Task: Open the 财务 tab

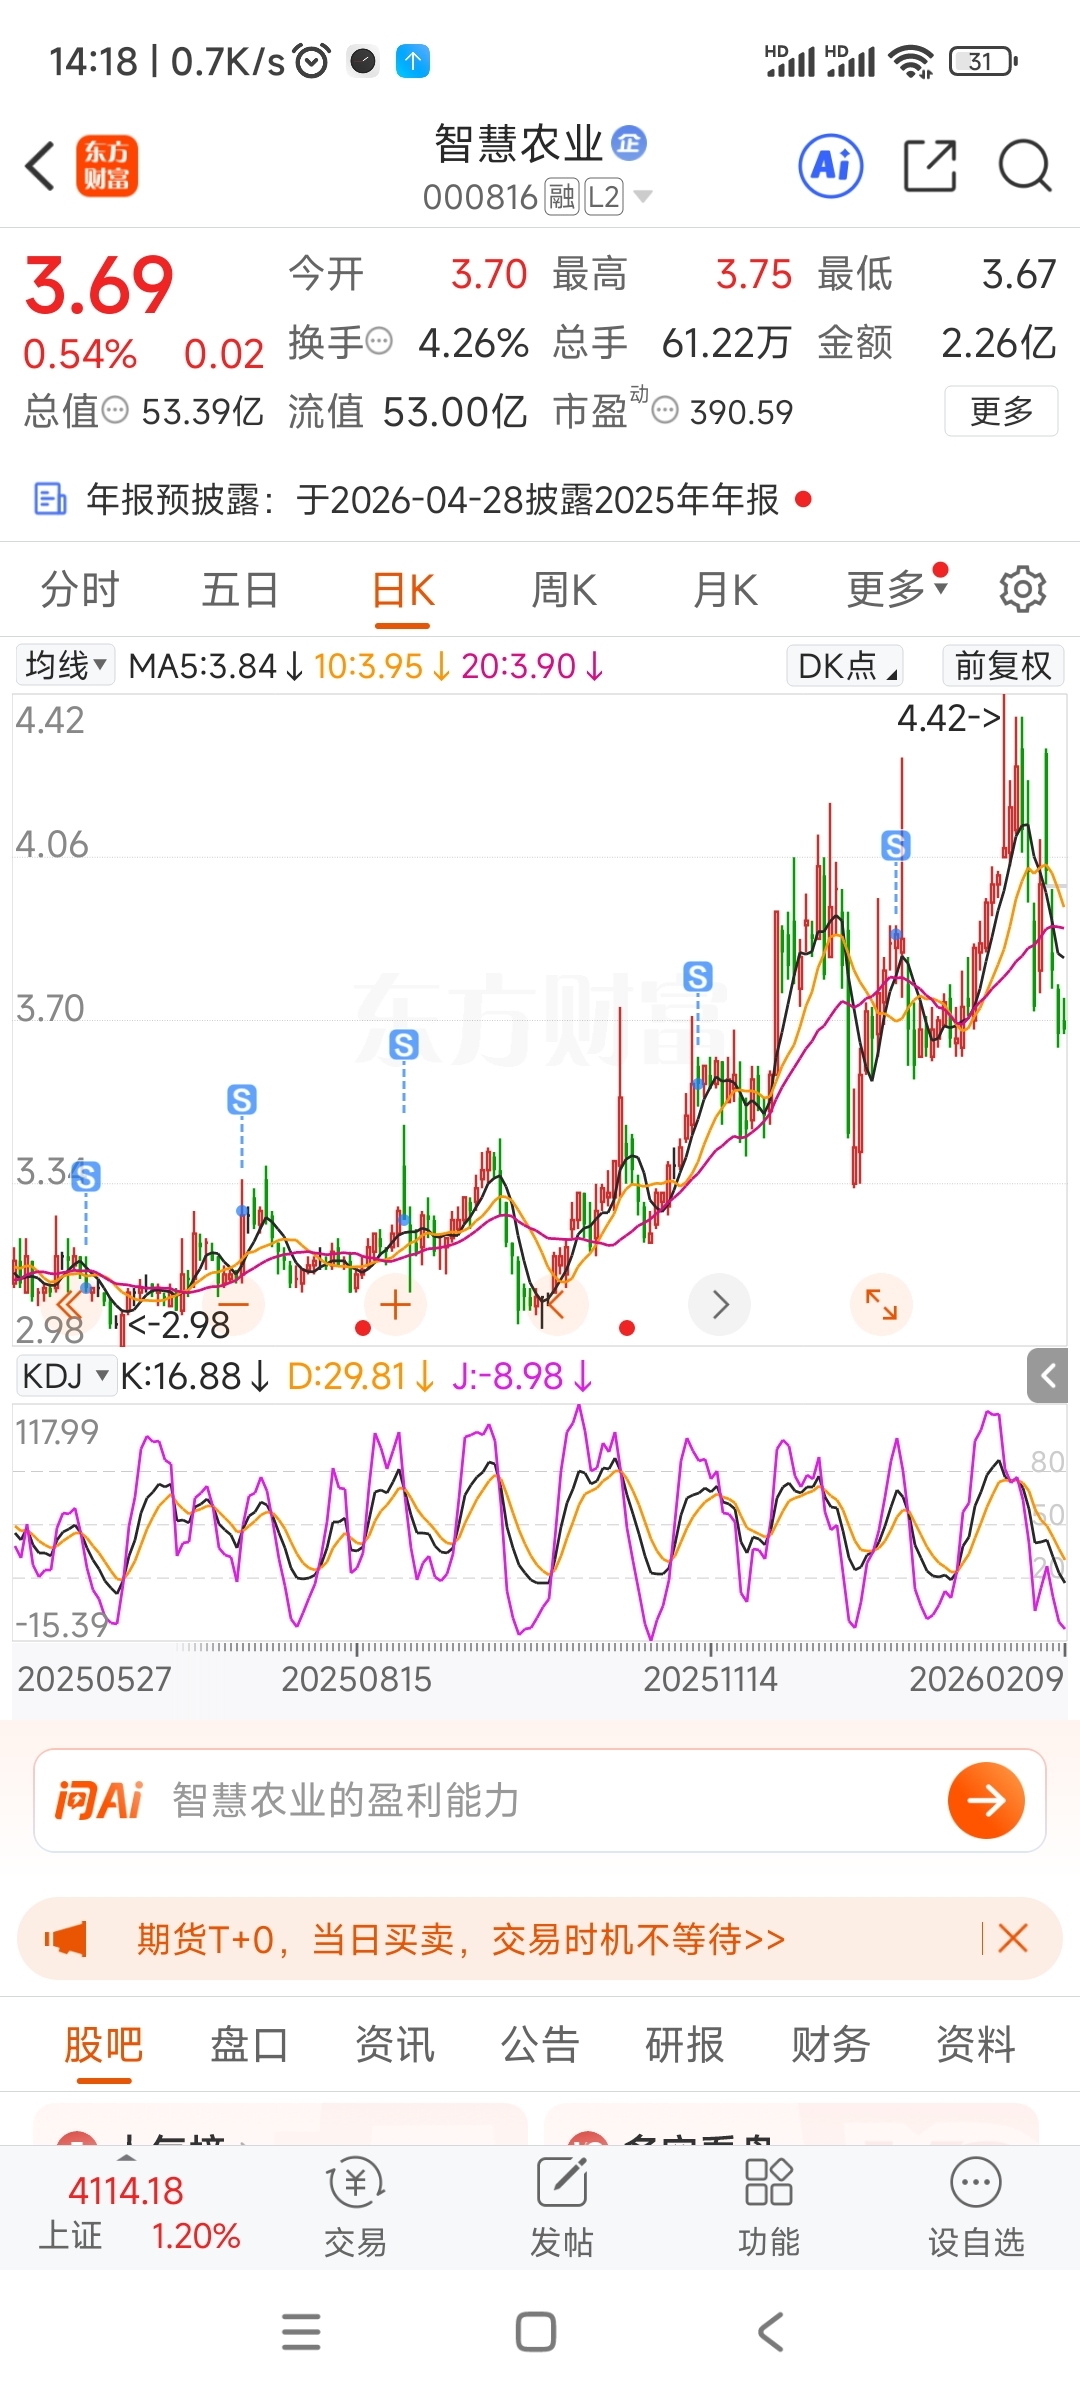Action: pos(830,2045)
